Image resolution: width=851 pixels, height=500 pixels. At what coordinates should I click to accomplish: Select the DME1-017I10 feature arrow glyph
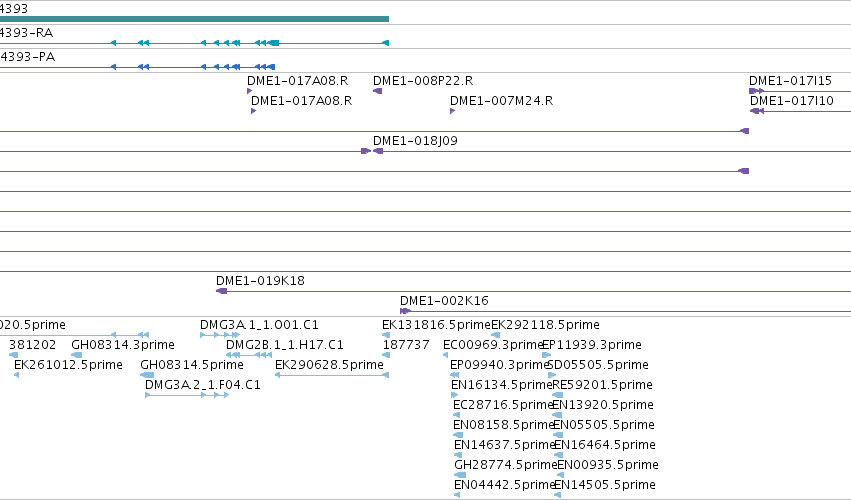tap(757, 111)
